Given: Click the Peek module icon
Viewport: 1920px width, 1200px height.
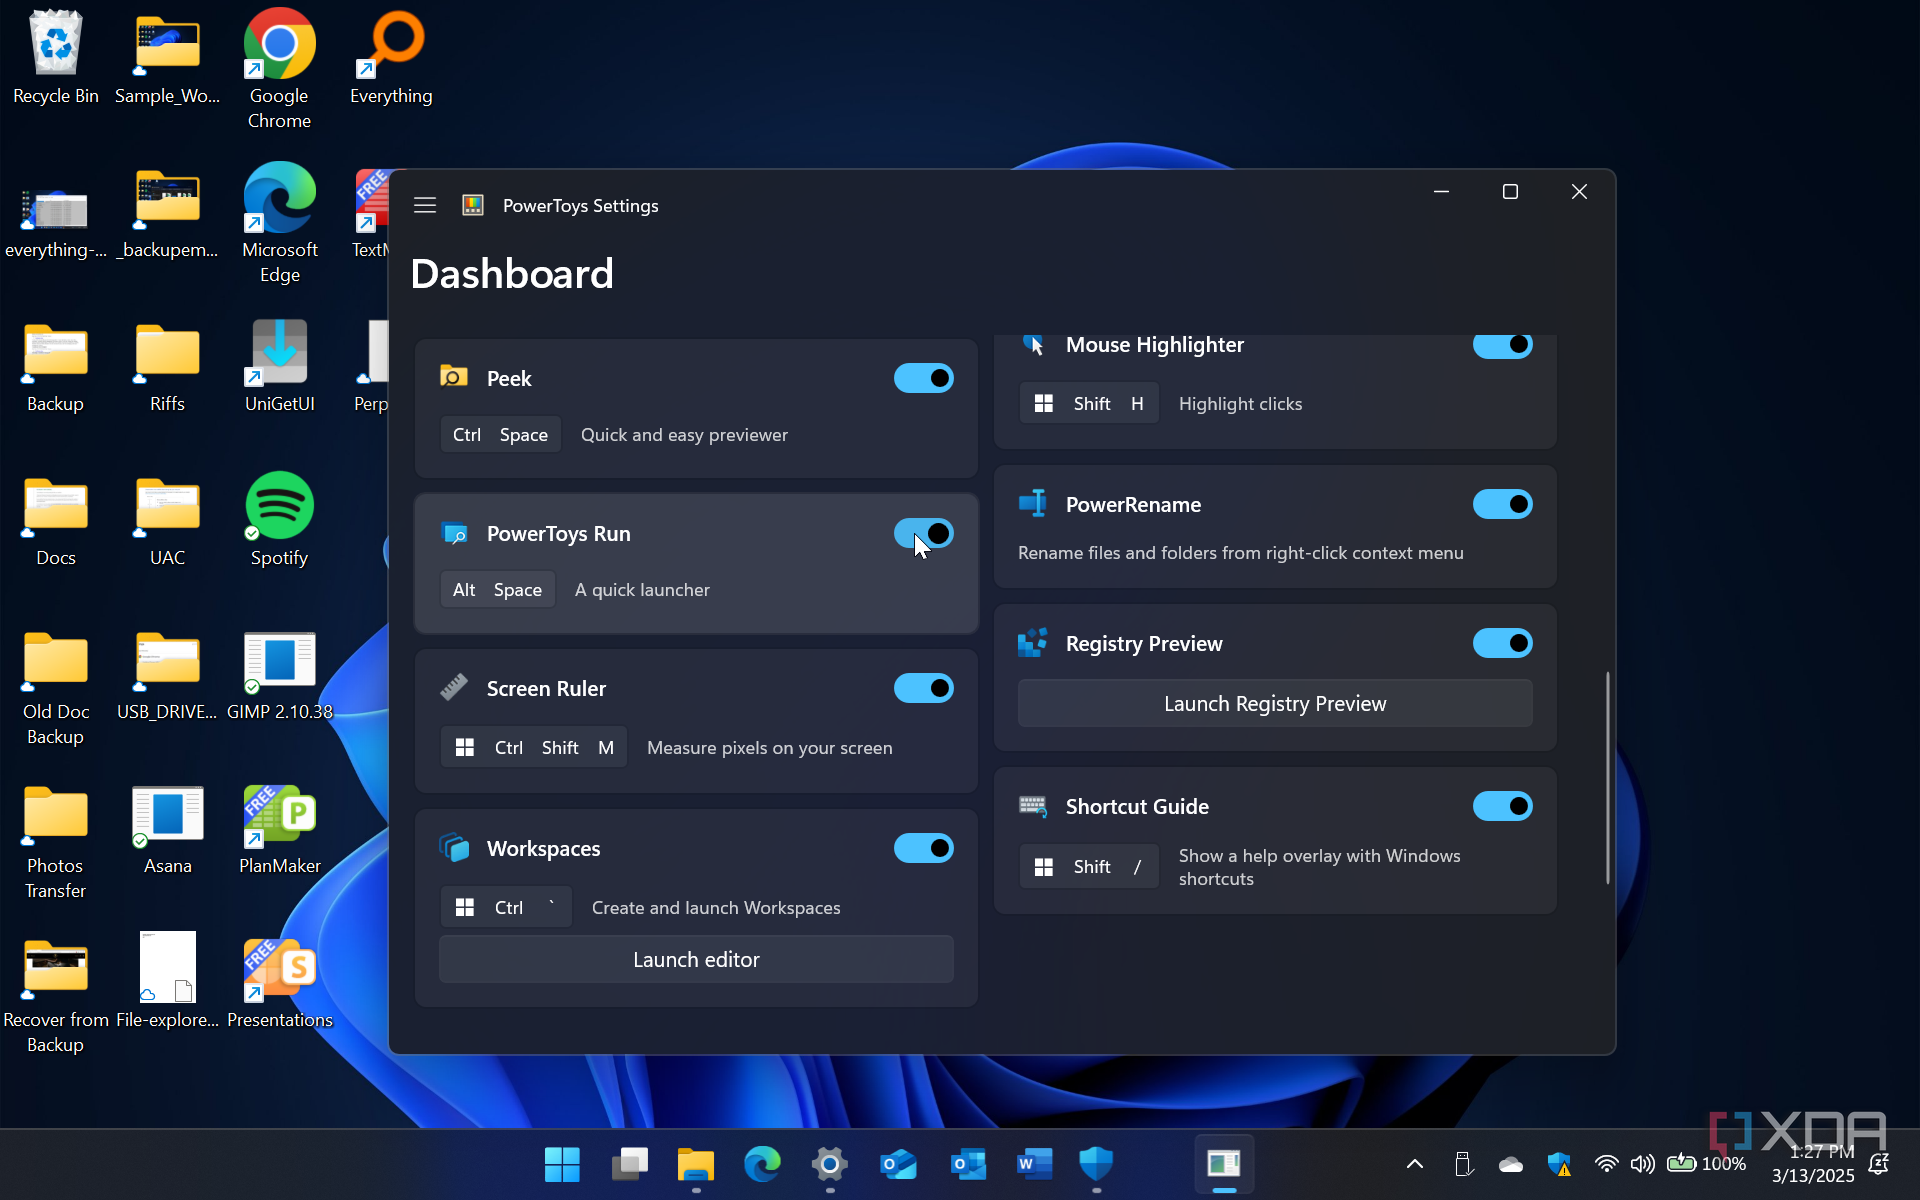Looking at the screenshot, I should (454, 377).
